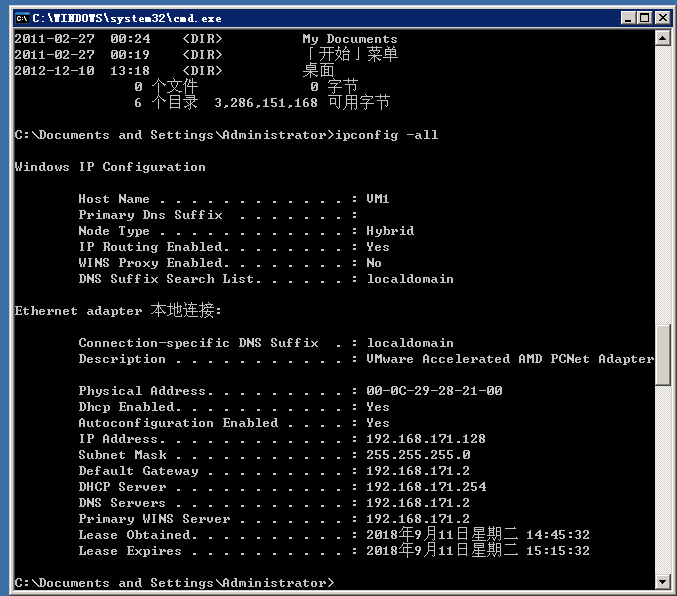Click the 2012-12-10 13:18 timestamp
Viewport: 677px width, 596px height.
coord(82,71)
